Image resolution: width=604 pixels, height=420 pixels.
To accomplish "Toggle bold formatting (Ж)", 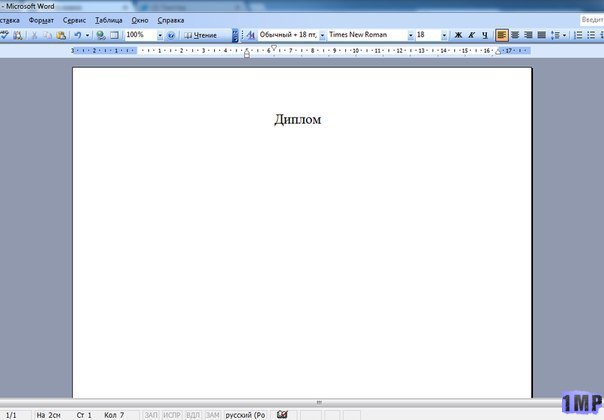I will click(459, 35).
